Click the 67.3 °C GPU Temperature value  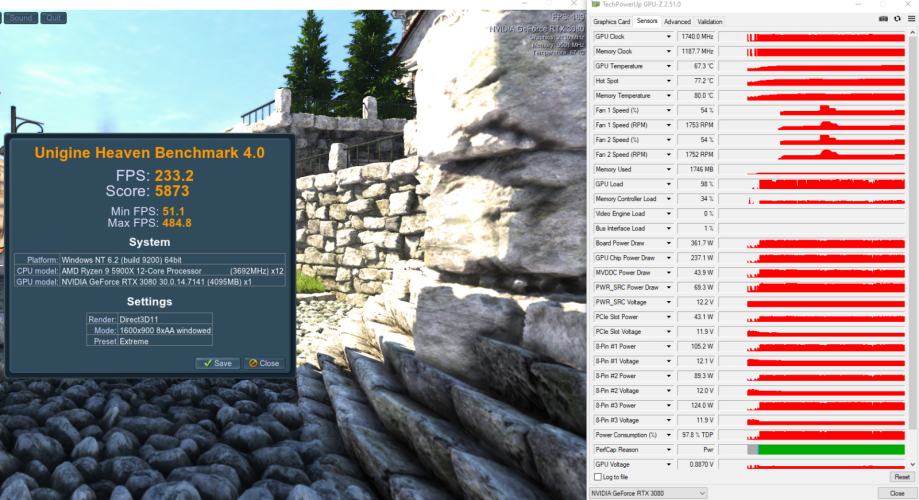[x=696, y=66]
